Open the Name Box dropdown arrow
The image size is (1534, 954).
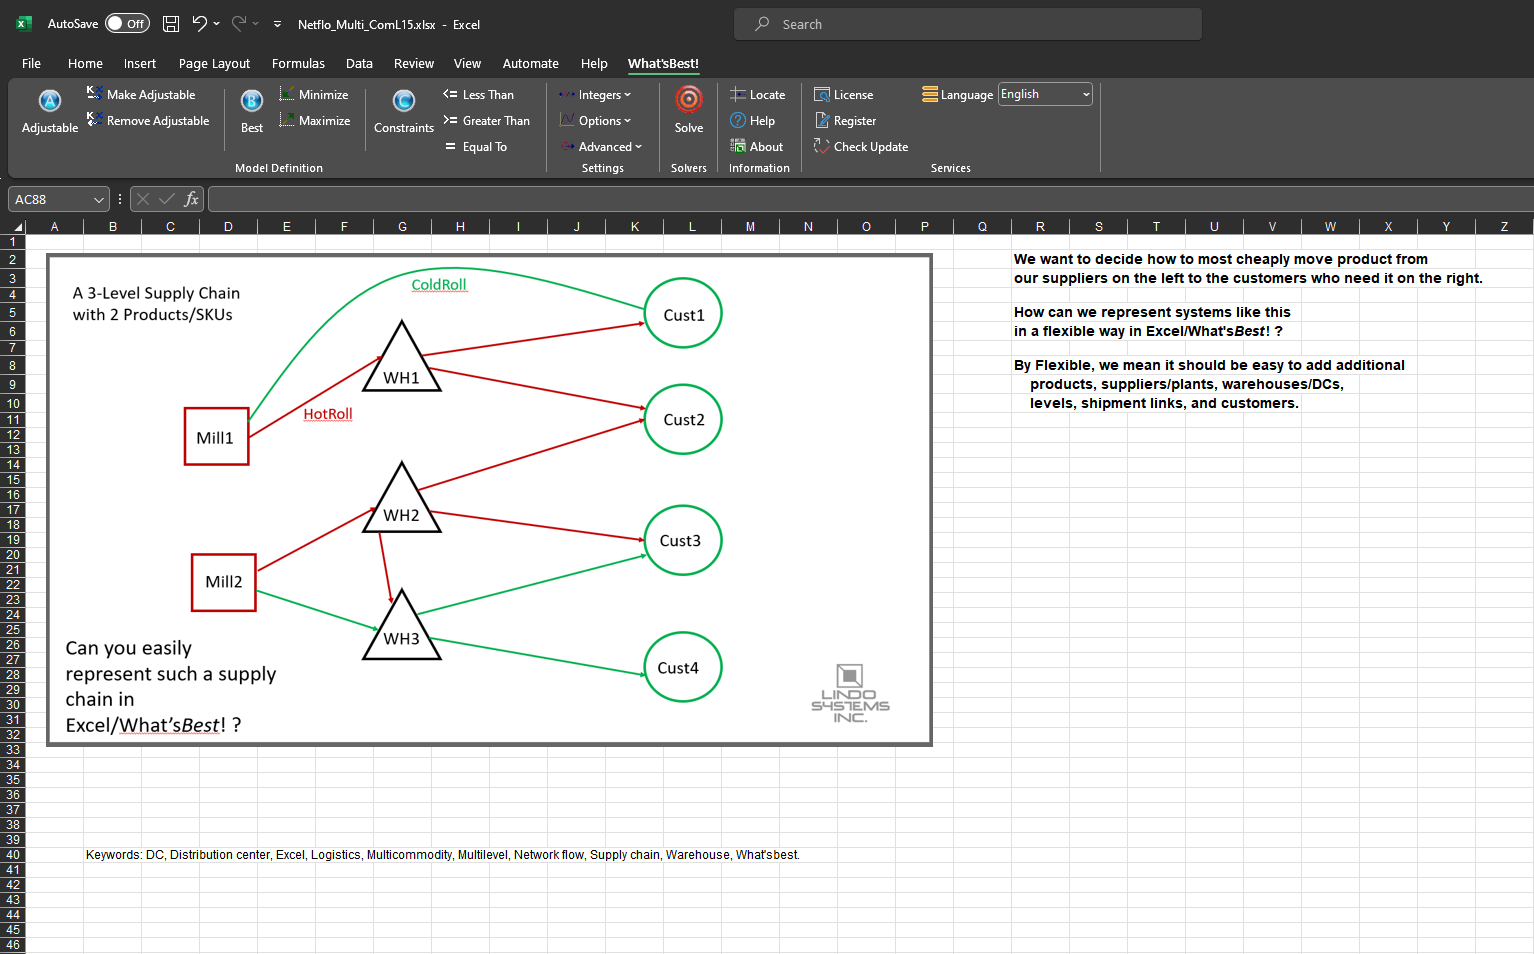coord(98,200)
